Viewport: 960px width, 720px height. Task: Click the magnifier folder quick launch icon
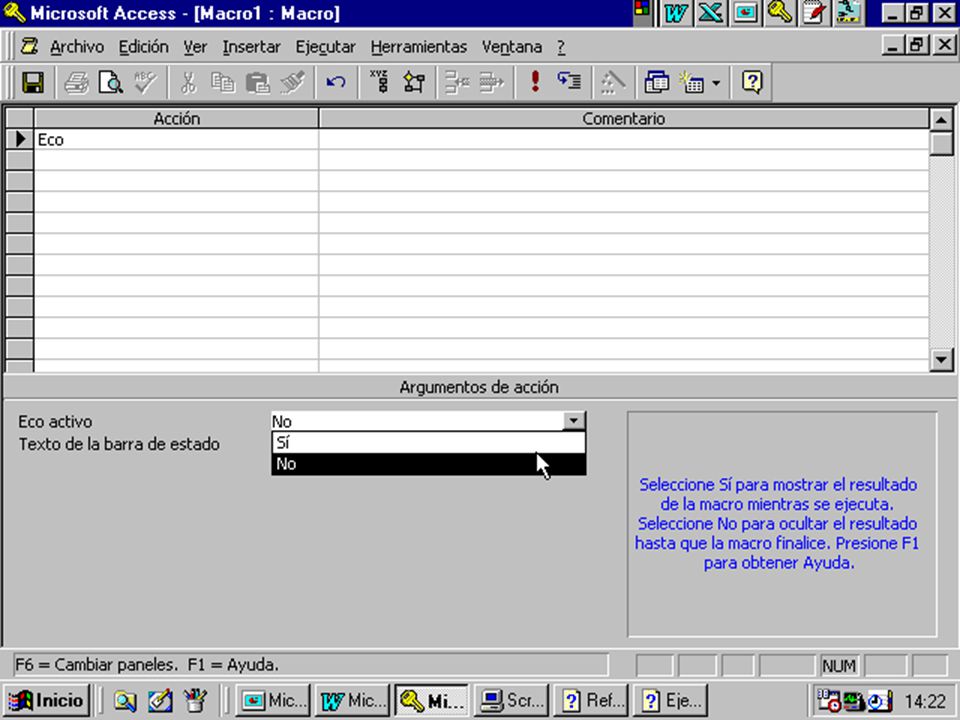pos(125,700)
